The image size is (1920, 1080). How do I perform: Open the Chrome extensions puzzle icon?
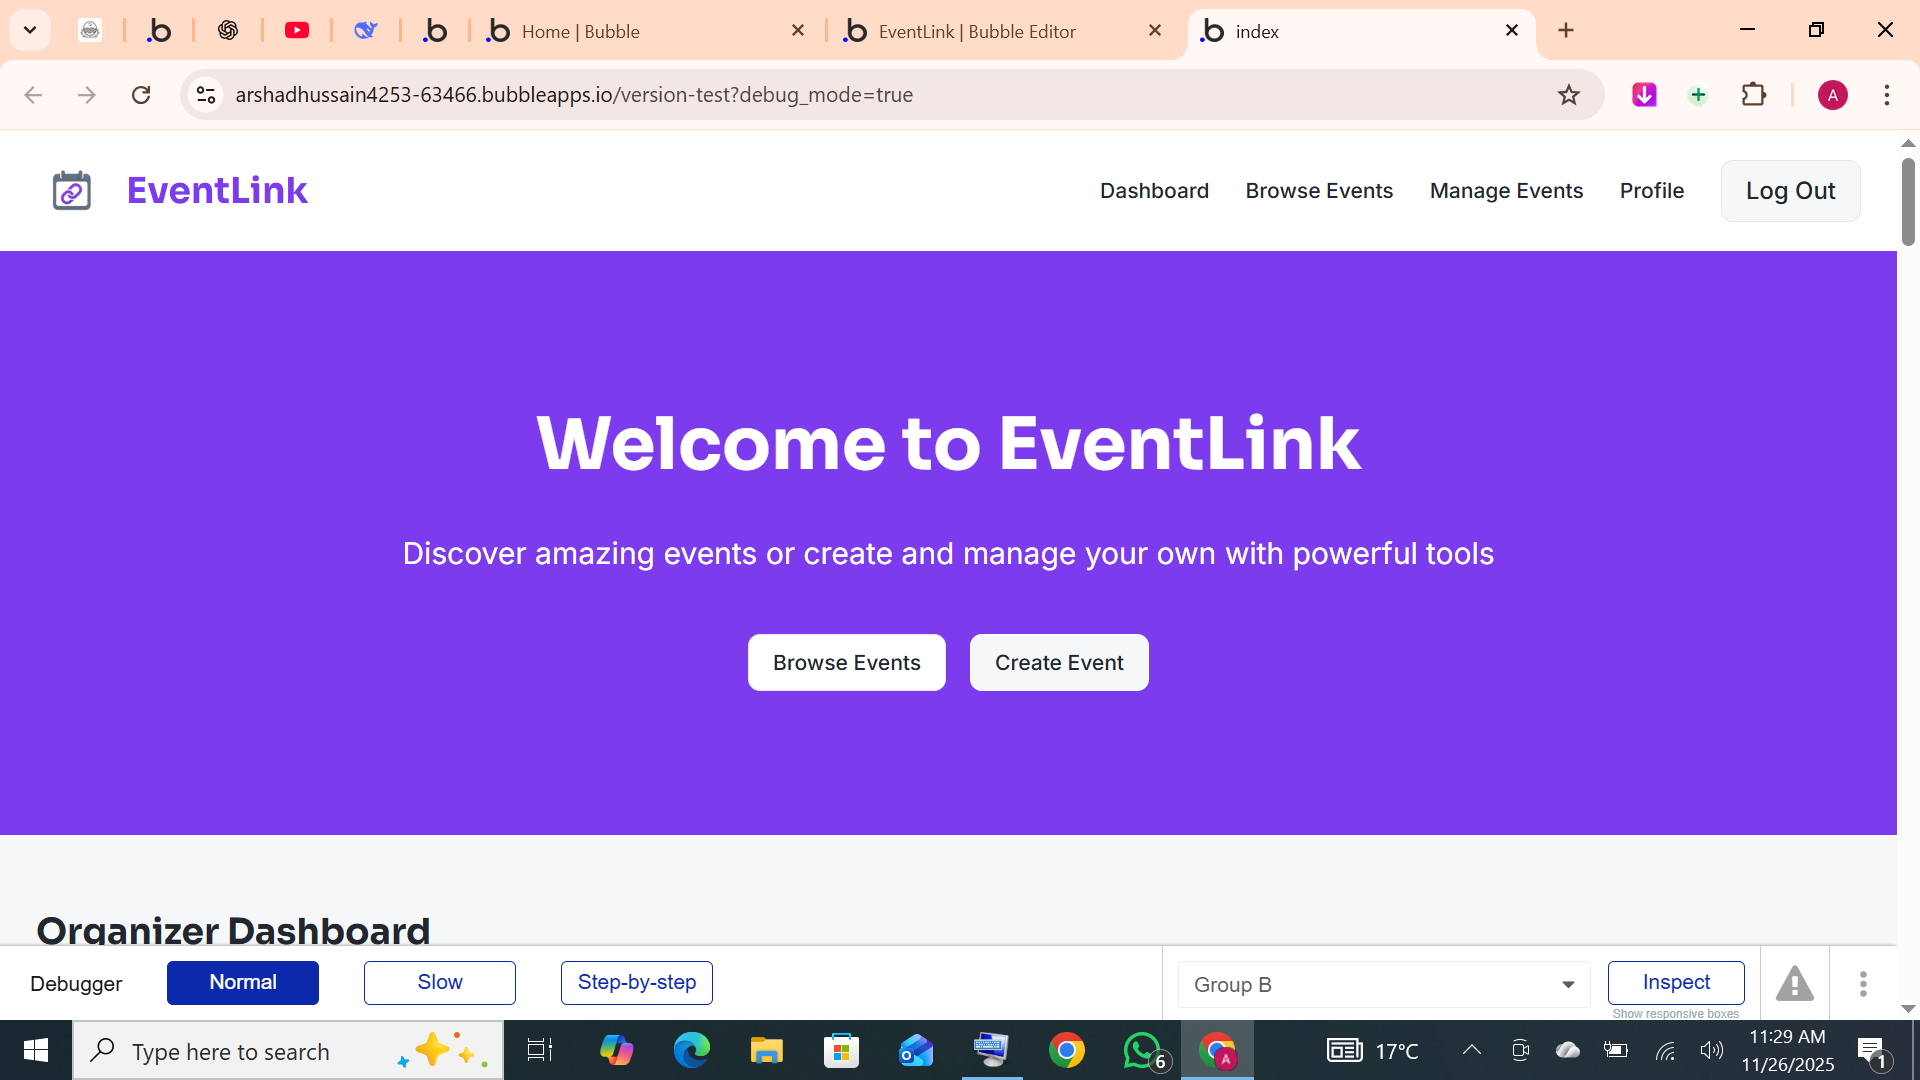point(1754,95)
